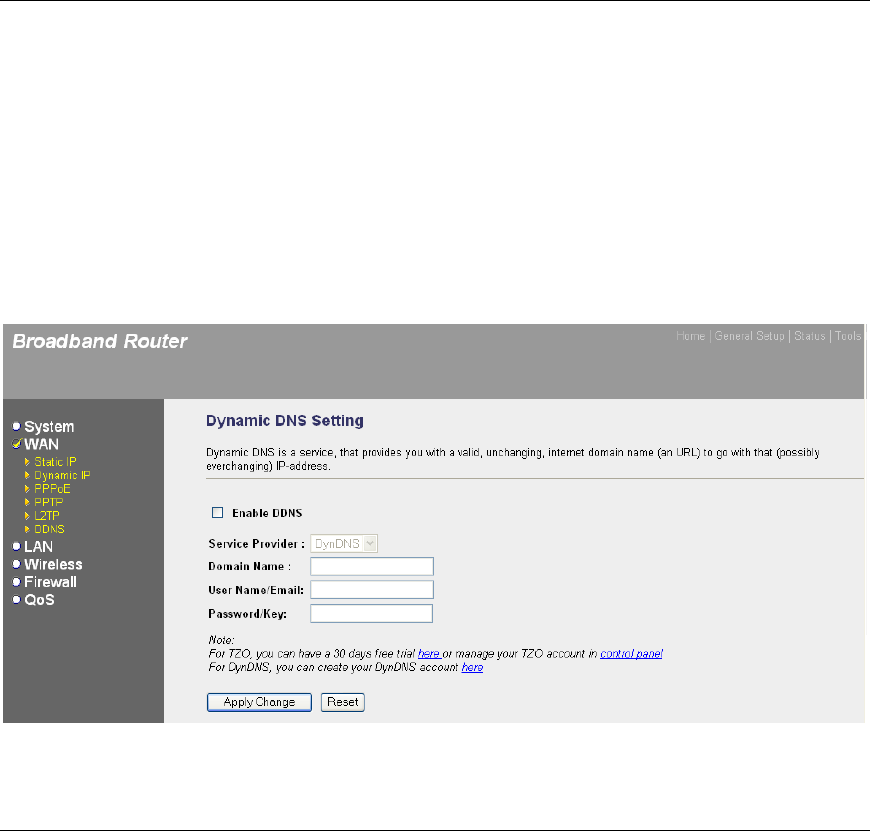Open the PPTP settings page
Screen dimensions: 870x831
(x=49, y=502)
